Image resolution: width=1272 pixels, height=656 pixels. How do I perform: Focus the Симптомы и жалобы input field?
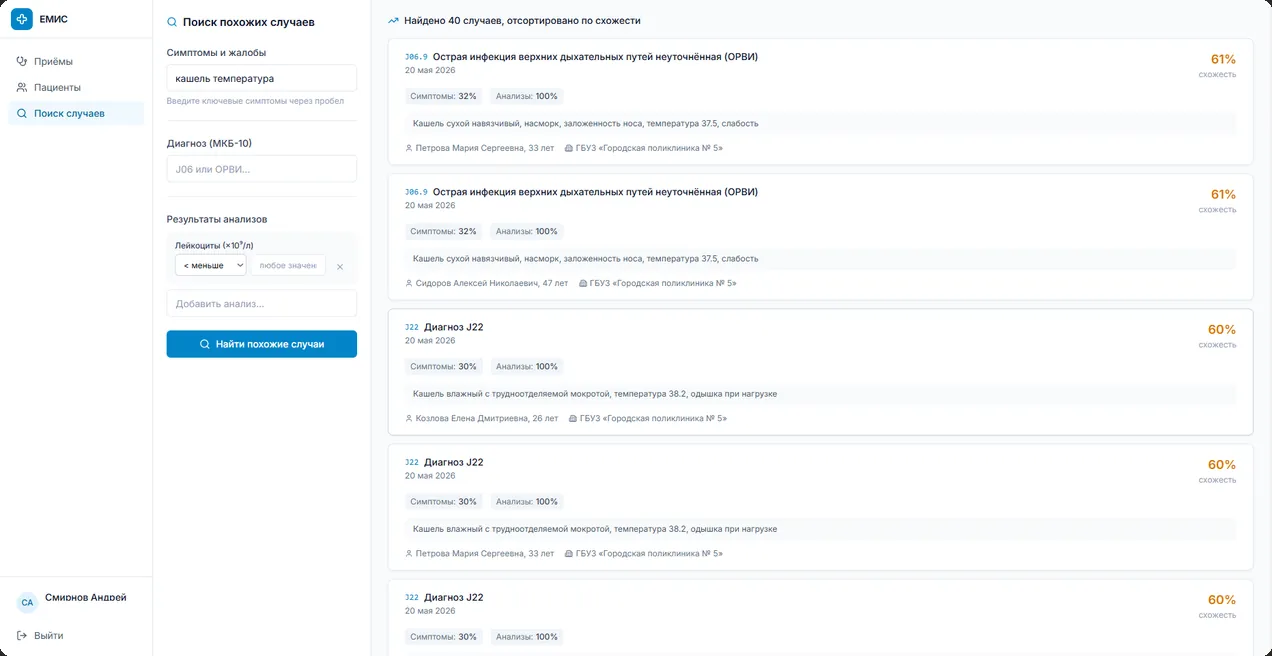click(x=261, y=78)
